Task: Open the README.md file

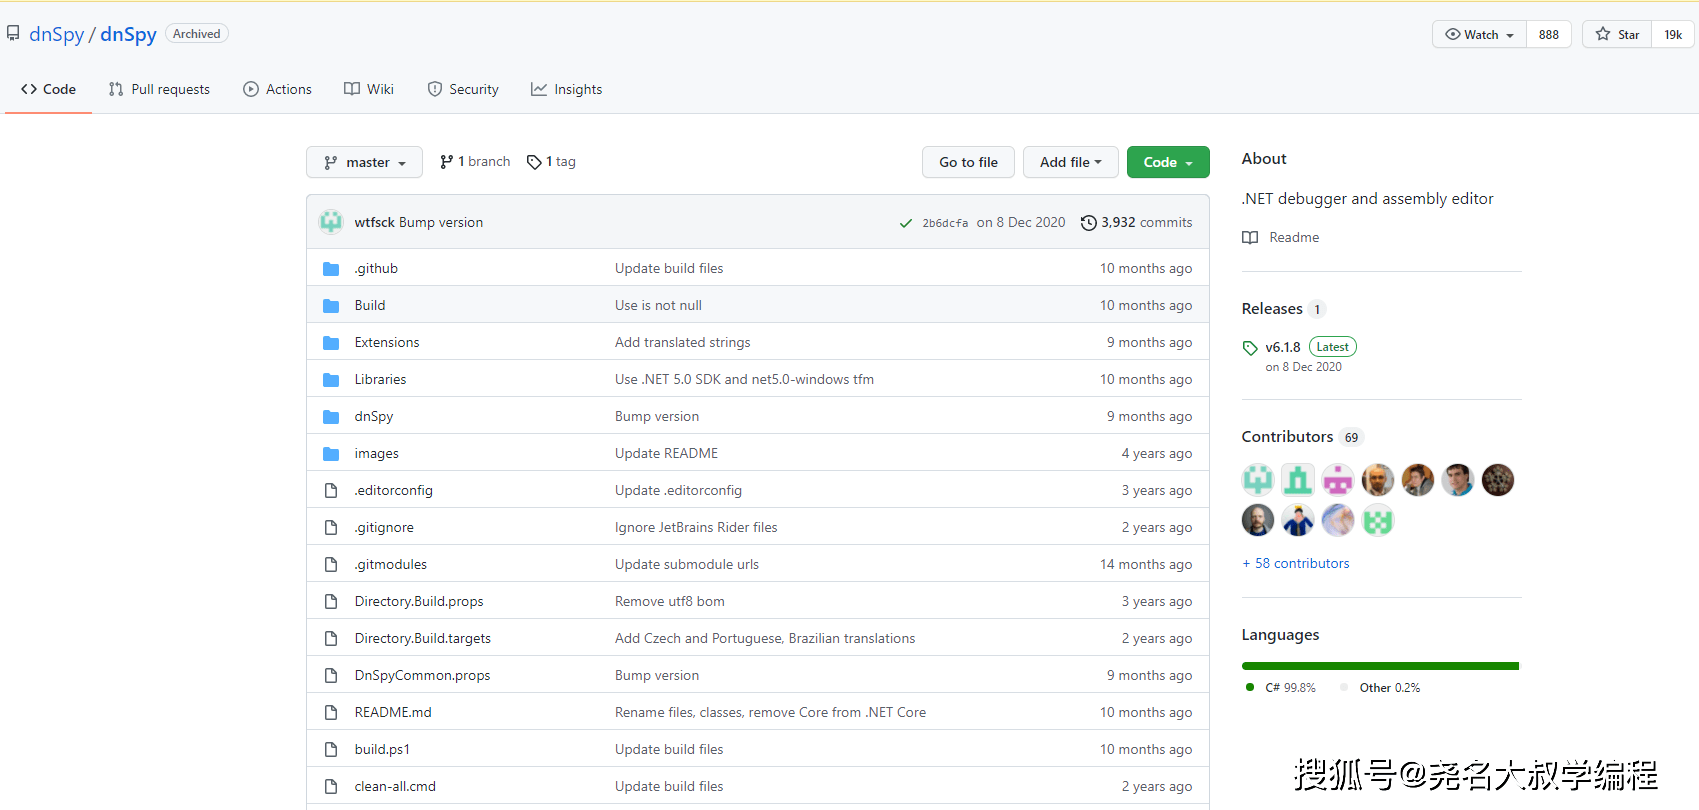Action: 393,712
